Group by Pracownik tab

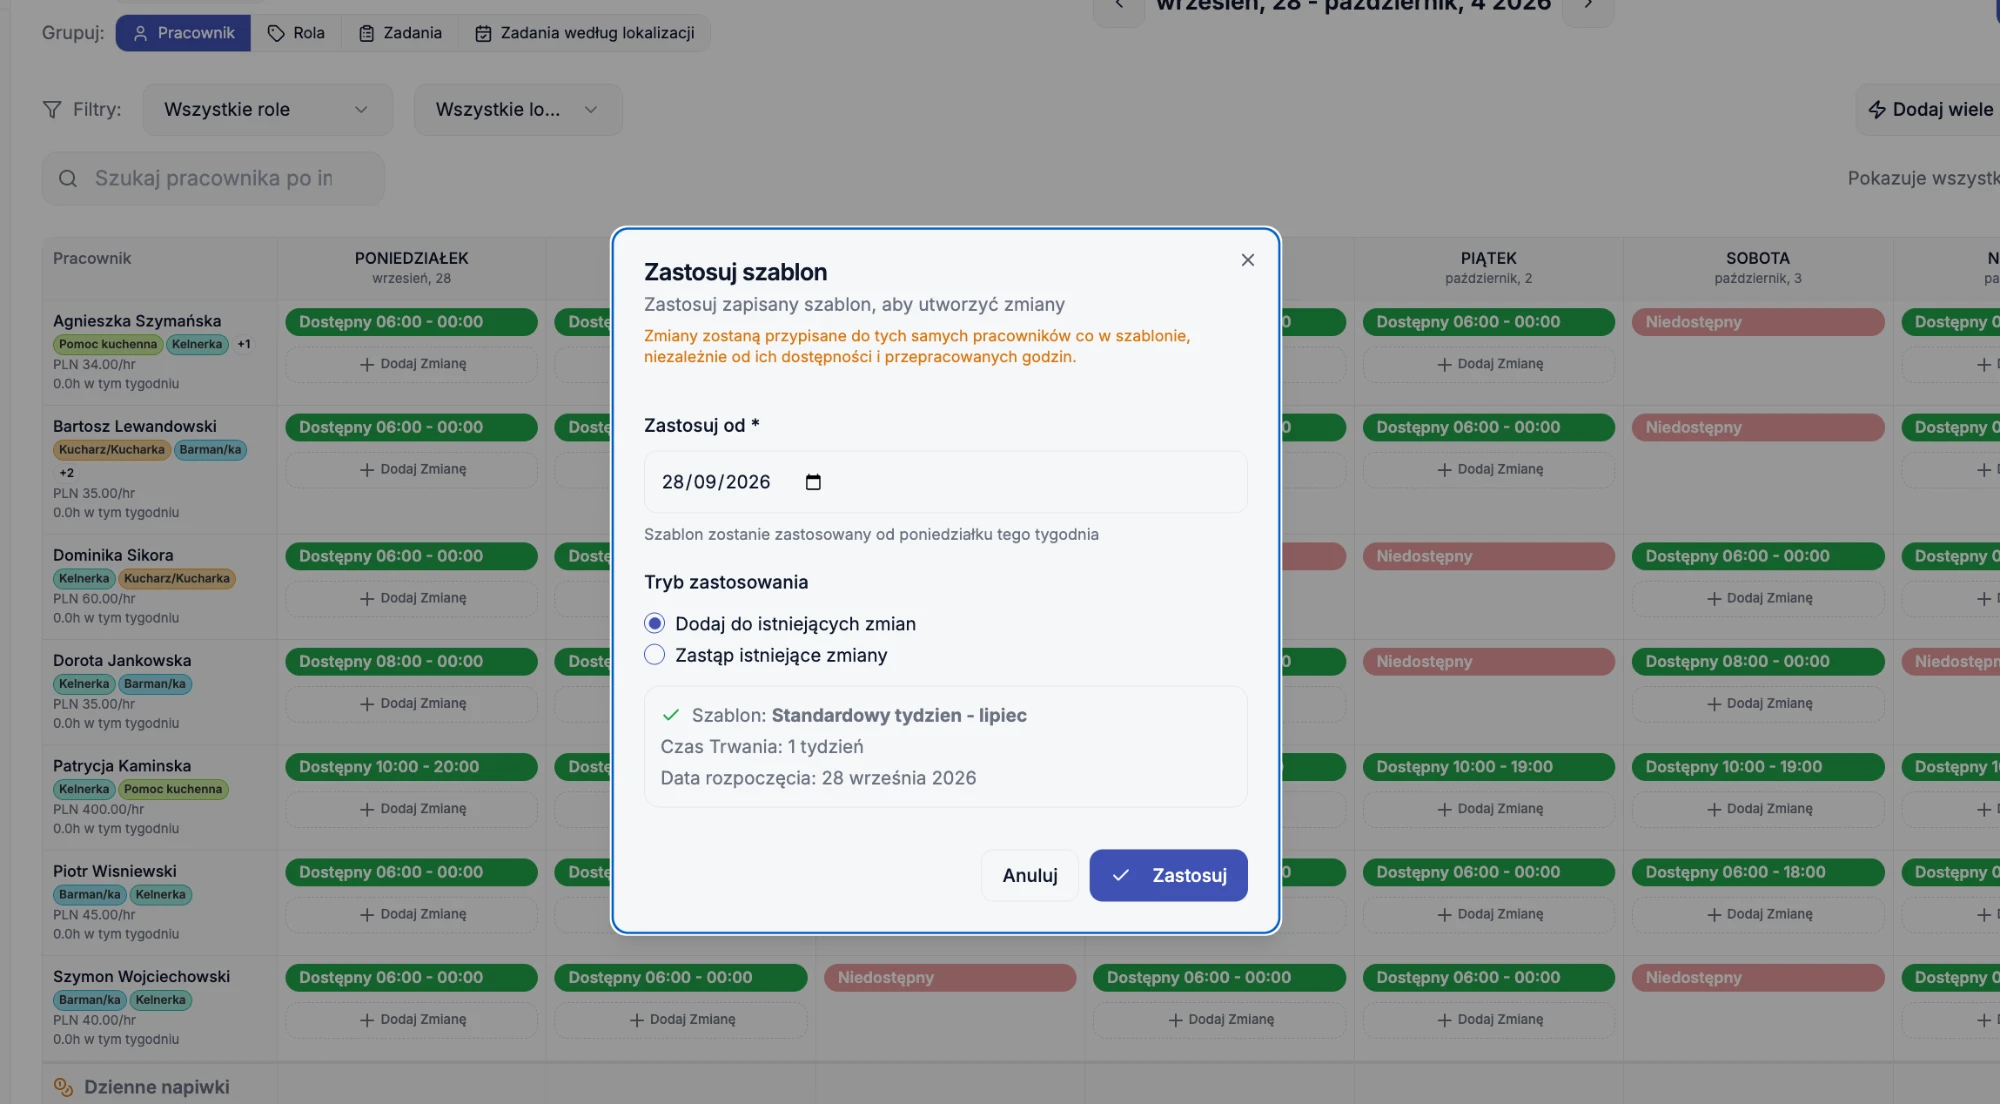(x=183, y=33)
